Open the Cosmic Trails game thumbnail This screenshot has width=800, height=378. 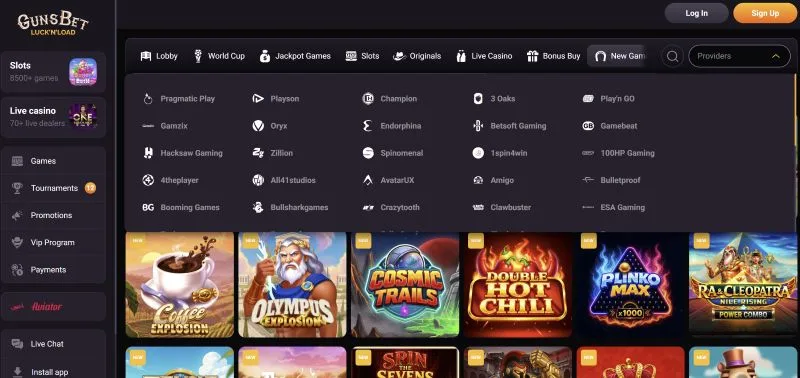tap(405, 285)
